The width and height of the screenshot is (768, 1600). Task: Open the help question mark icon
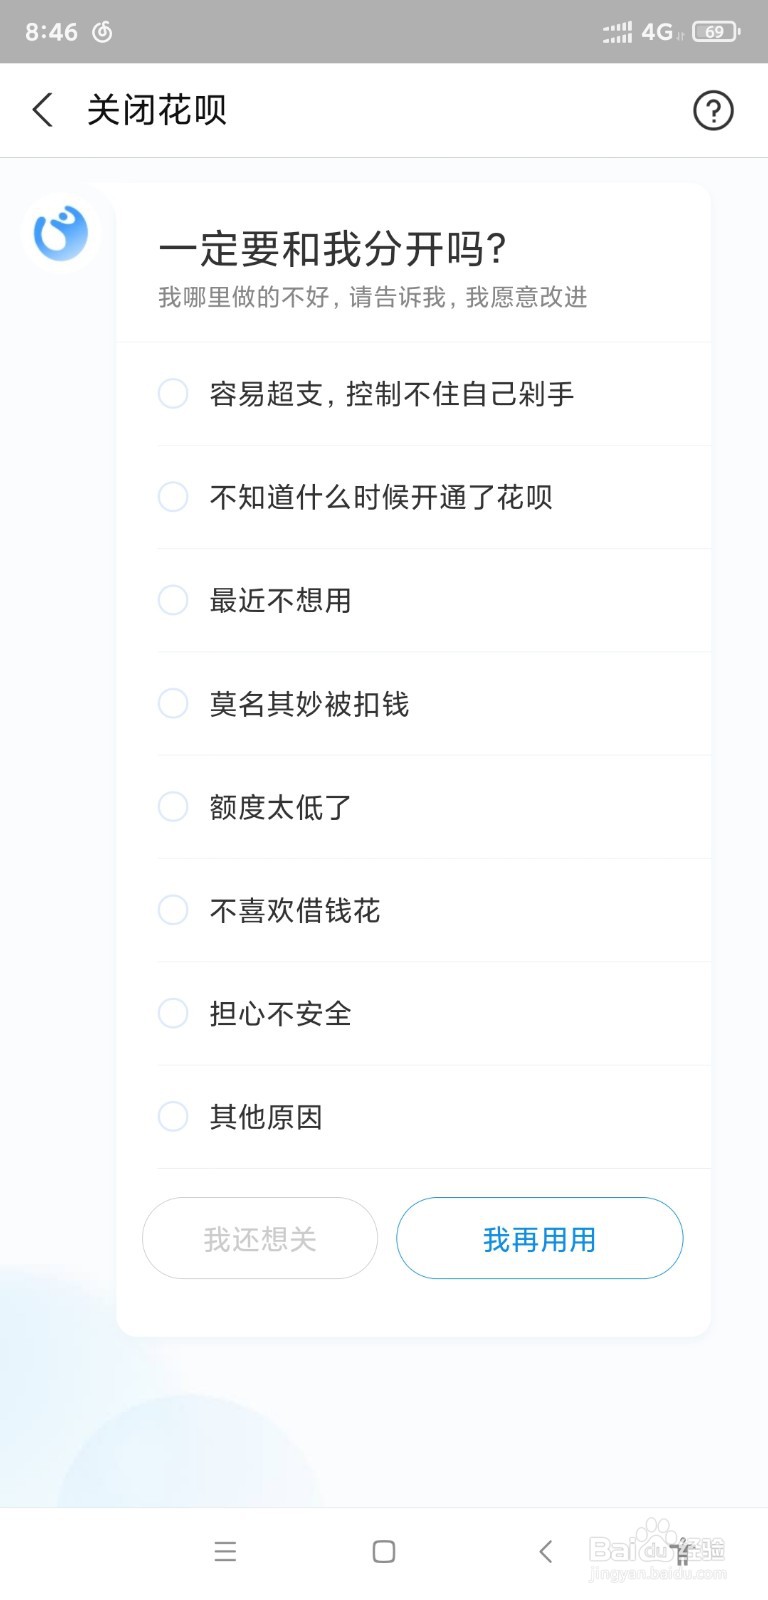(713, 110)
